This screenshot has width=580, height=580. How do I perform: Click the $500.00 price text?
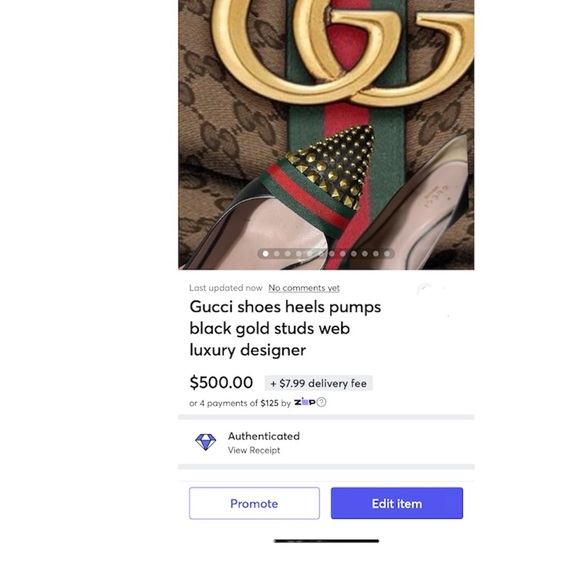click(221, 382)
